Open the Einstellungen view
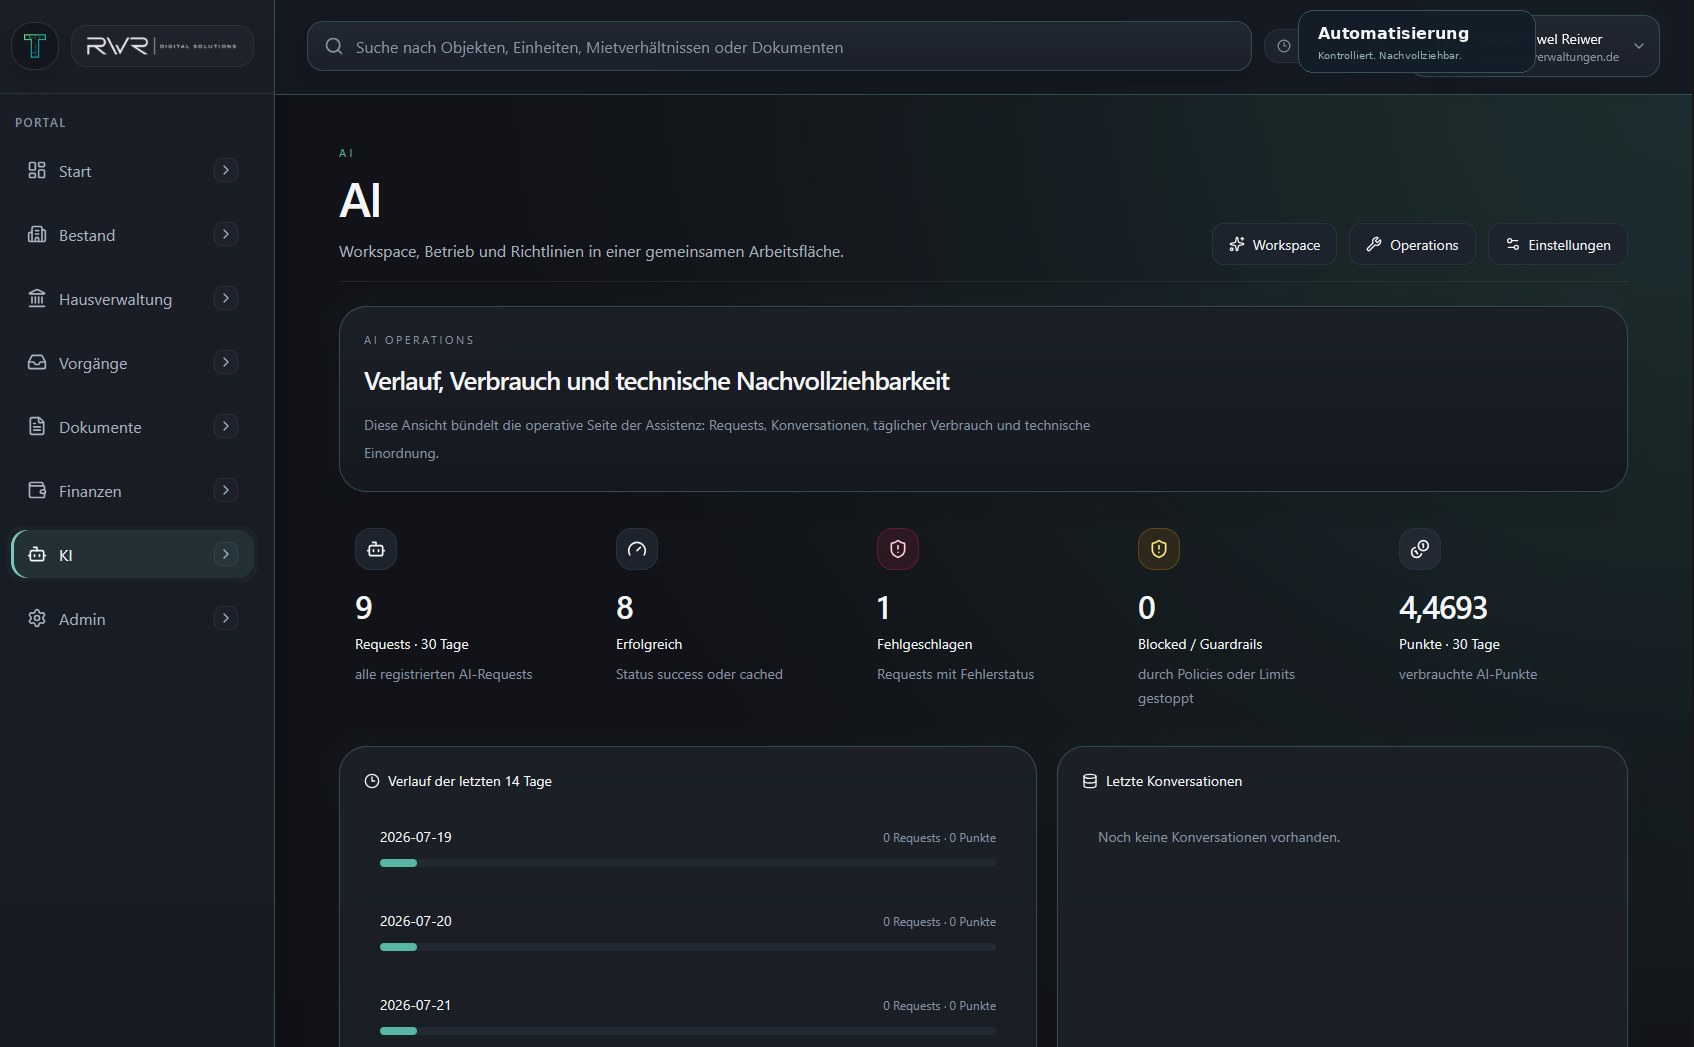Image resolution: width=1694 pixels, height=1047 pixels. click(1558, 244)
